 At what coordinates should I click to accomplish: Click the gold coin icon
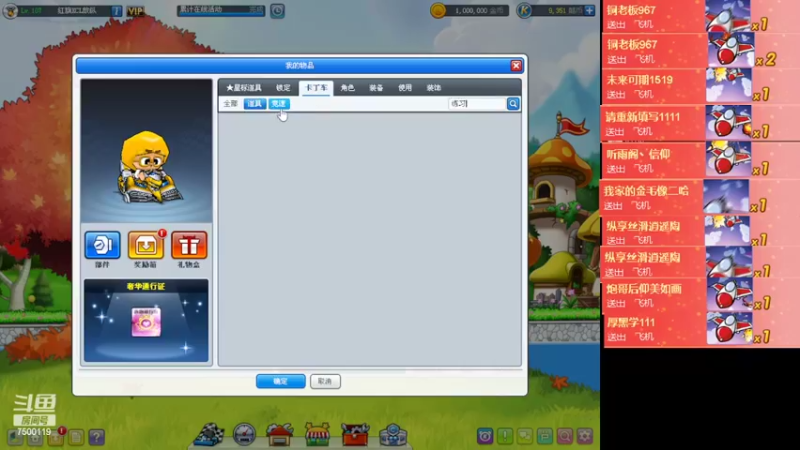438,10
